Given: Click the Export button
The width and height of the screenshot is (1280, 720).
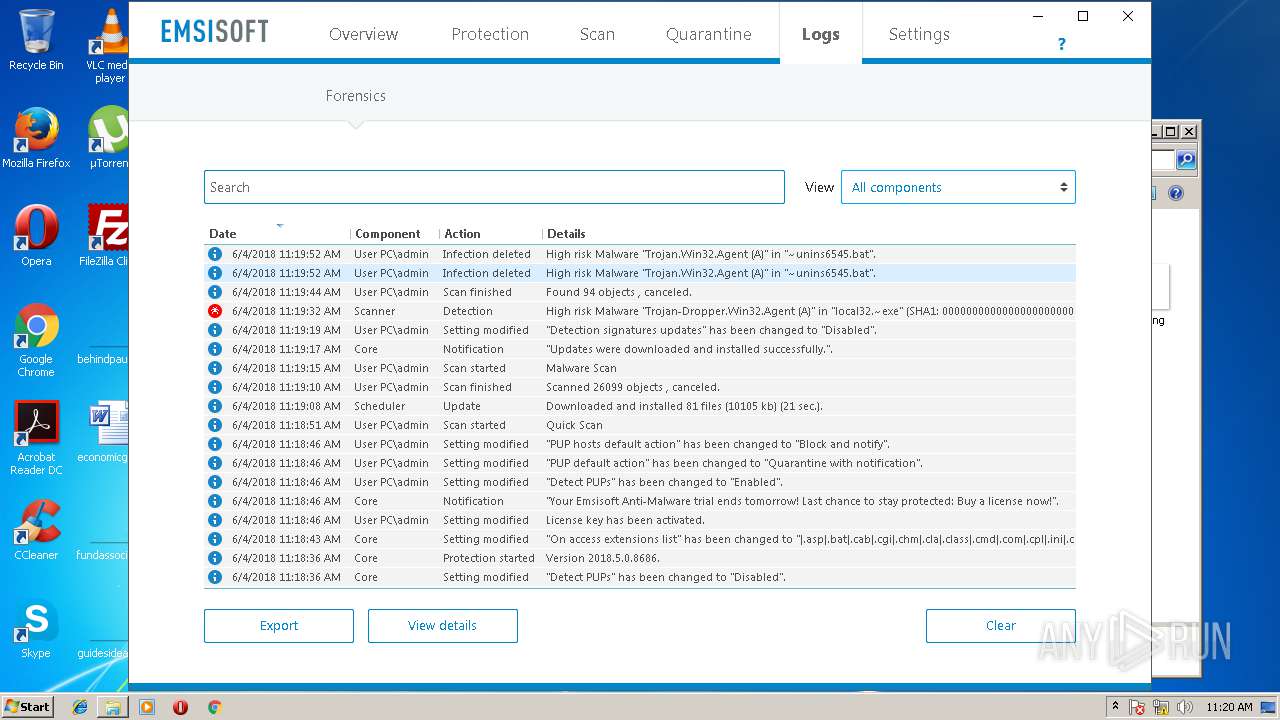Looking at the screenshot, I should click(x=279, y=626).
